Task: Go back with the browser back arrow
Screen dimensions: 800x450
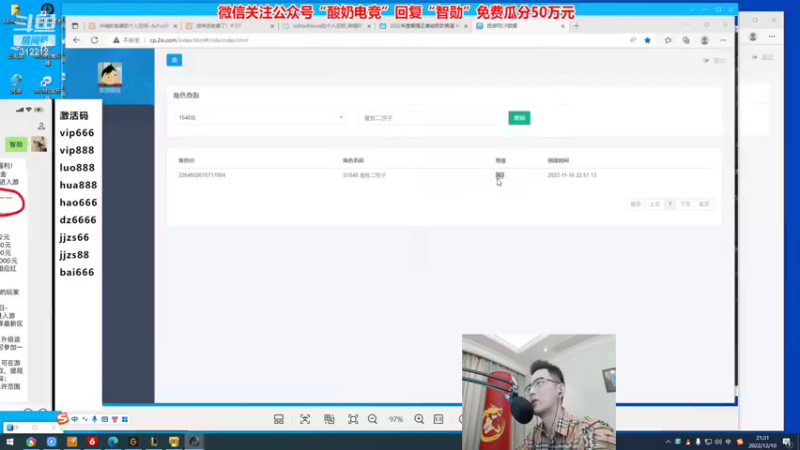Action: click(77, 40)
